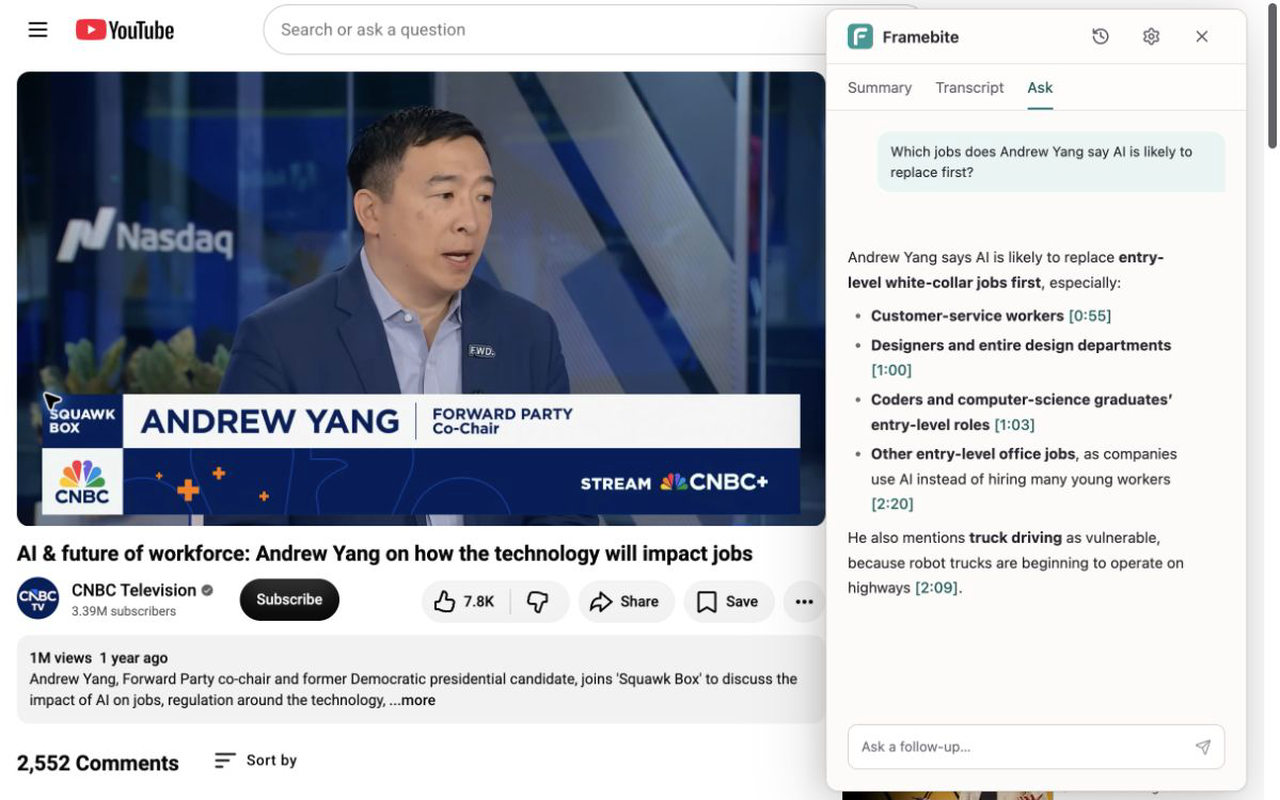Jump to timestamp 1:00

pyautogui.click(x=891, y=370)
